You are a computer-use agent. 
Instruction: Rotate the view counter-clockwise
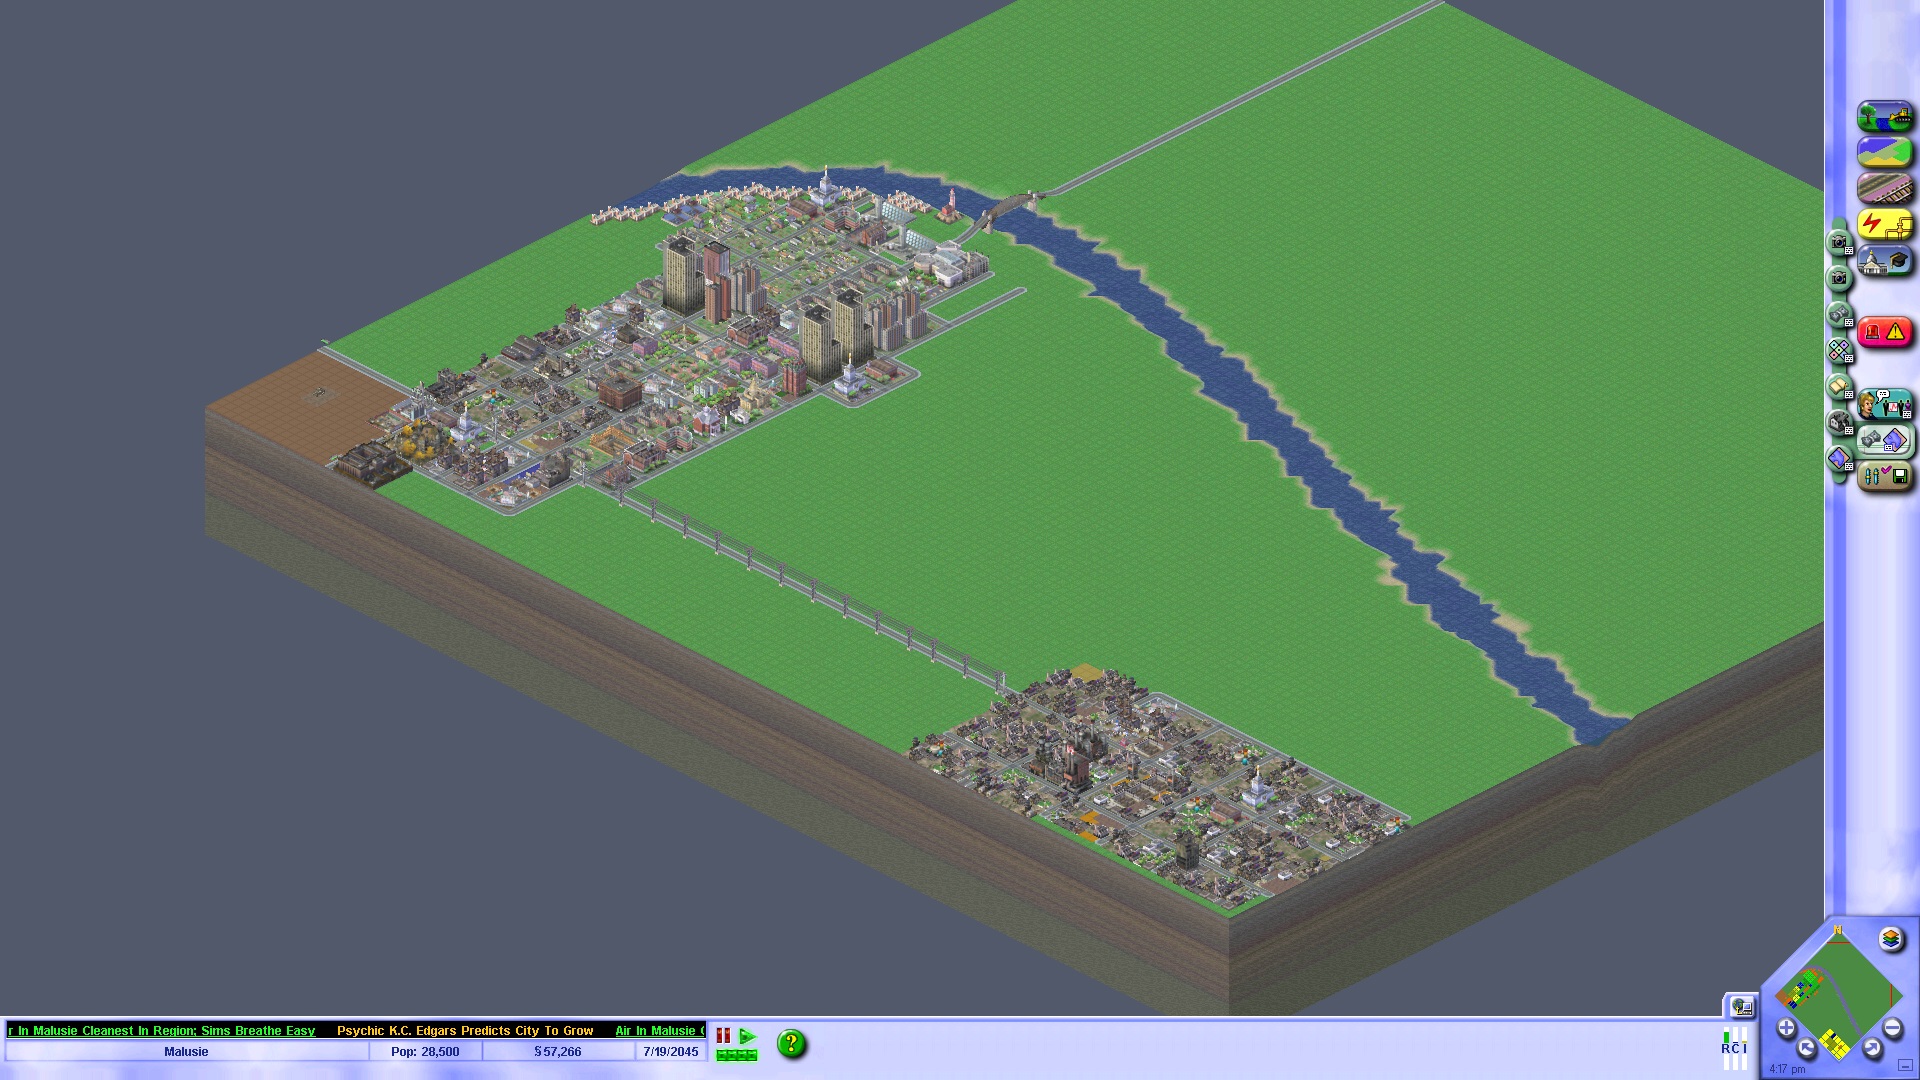[1806, 1048]
